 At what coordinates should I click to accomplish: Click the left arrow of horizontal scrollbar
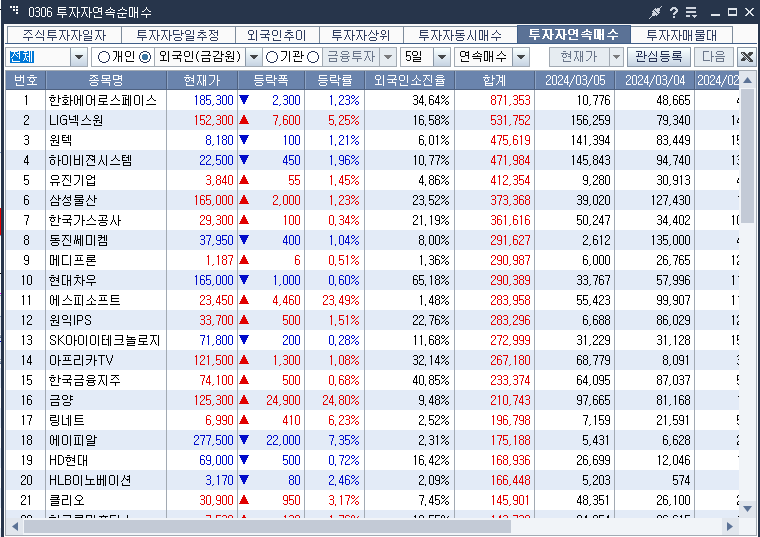coord(15,526)
